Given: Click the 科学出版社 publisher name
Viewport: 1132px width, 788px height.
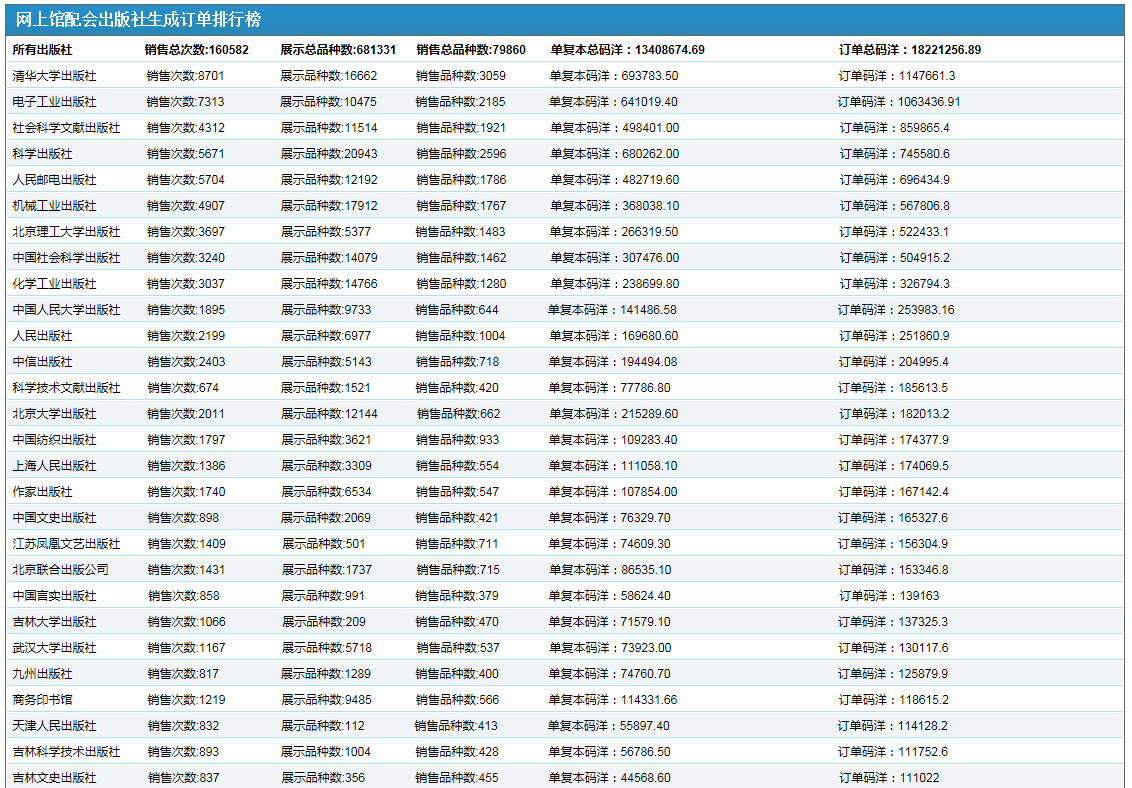Looking at the screenshot, I should tap(42, 154).
